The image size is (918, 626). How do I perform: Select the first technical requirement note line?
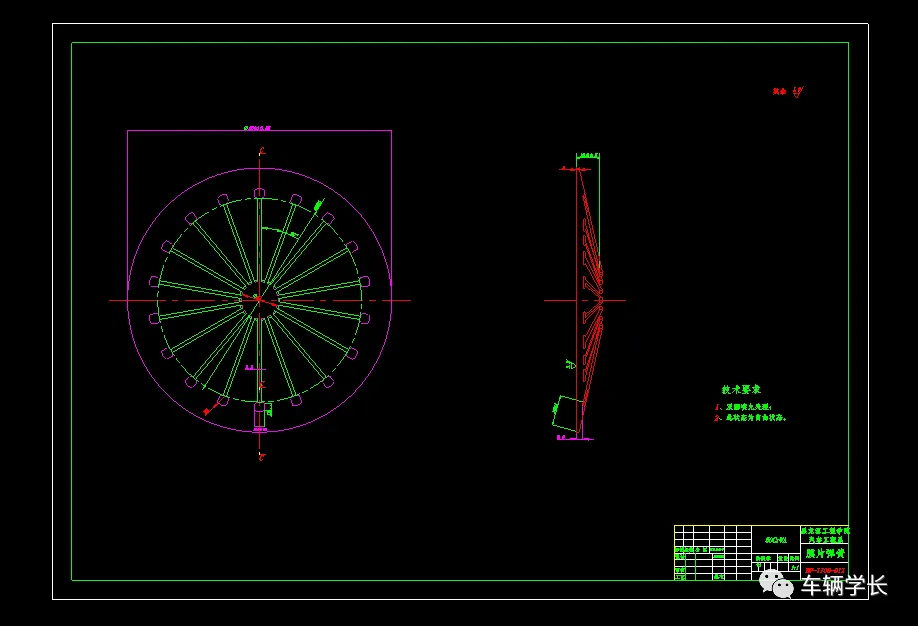tap(744, 407)
